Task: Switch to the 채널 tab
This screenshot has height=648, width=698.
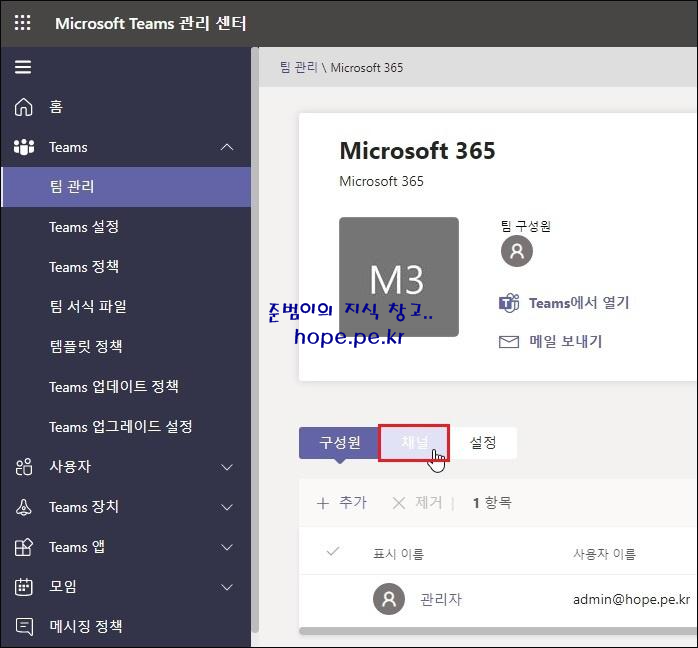Action: pyautogui.click(x=414, y=443)
